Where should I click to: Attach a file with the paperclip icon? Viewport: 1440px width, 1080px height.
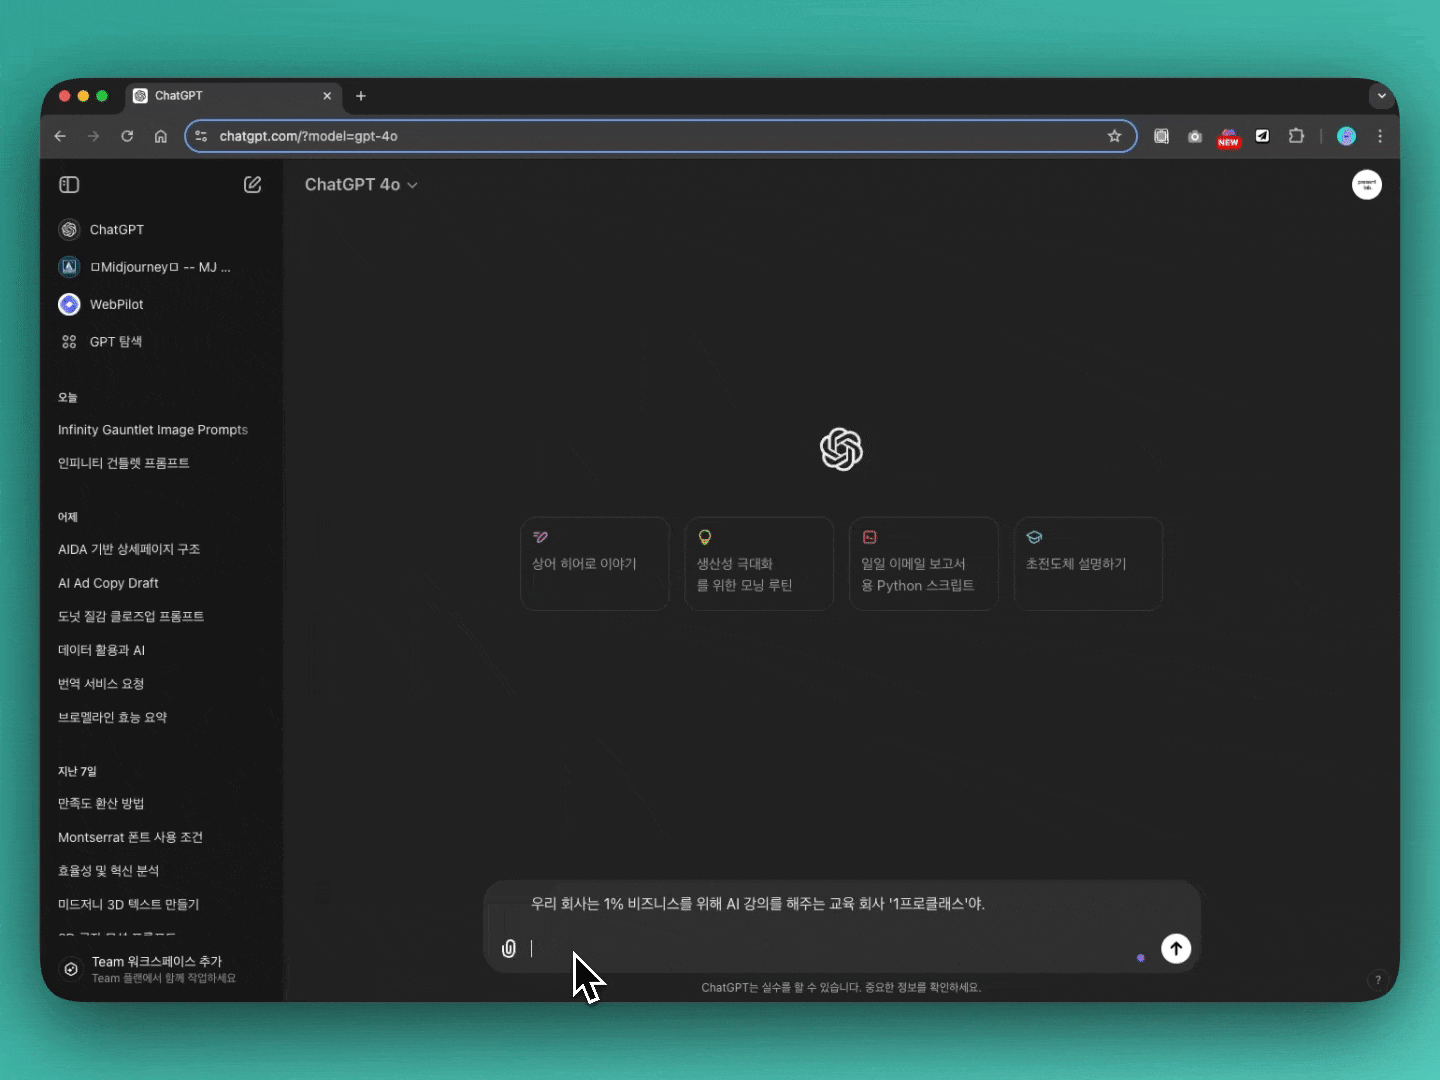(509, 948)
